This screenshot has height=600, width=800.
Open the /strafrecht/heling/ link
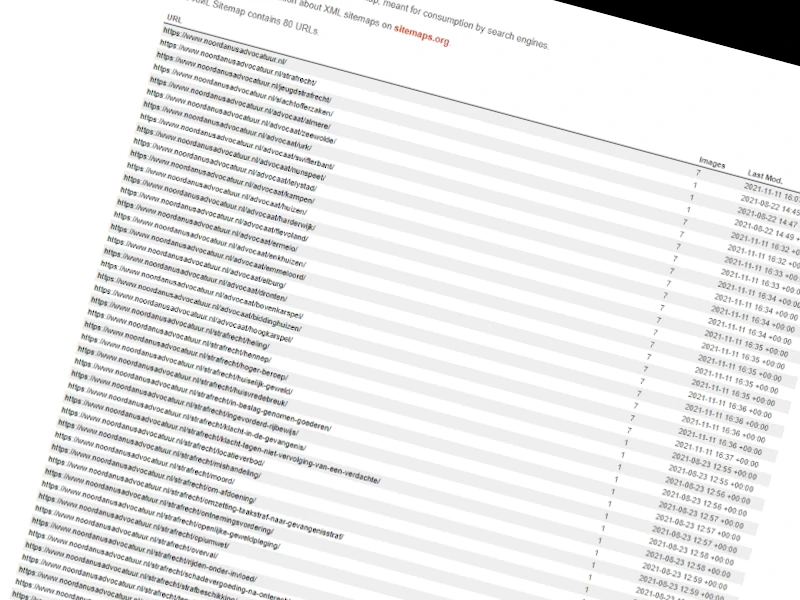point(179,321)
